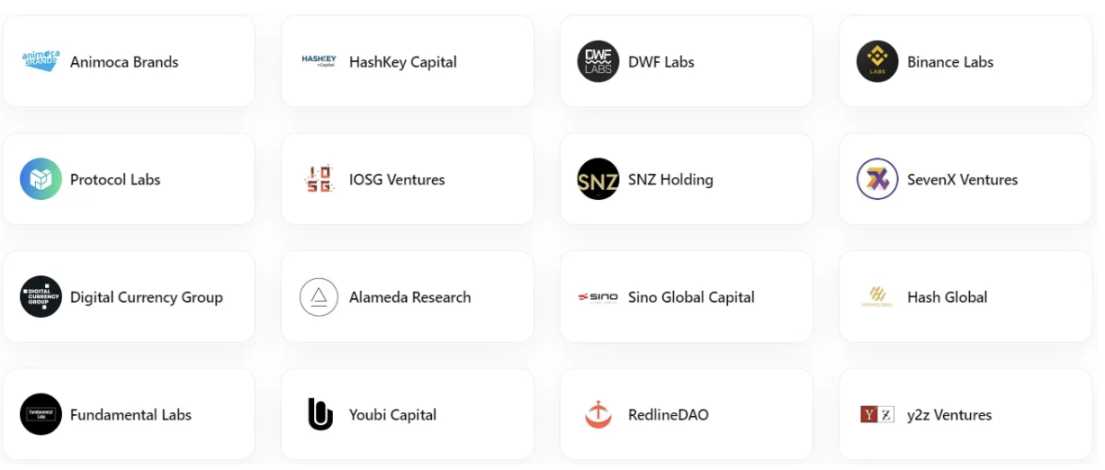Open the Hash Global investor card
The height and width of the screenshot is (470, 1105).
tap(965, 297)
